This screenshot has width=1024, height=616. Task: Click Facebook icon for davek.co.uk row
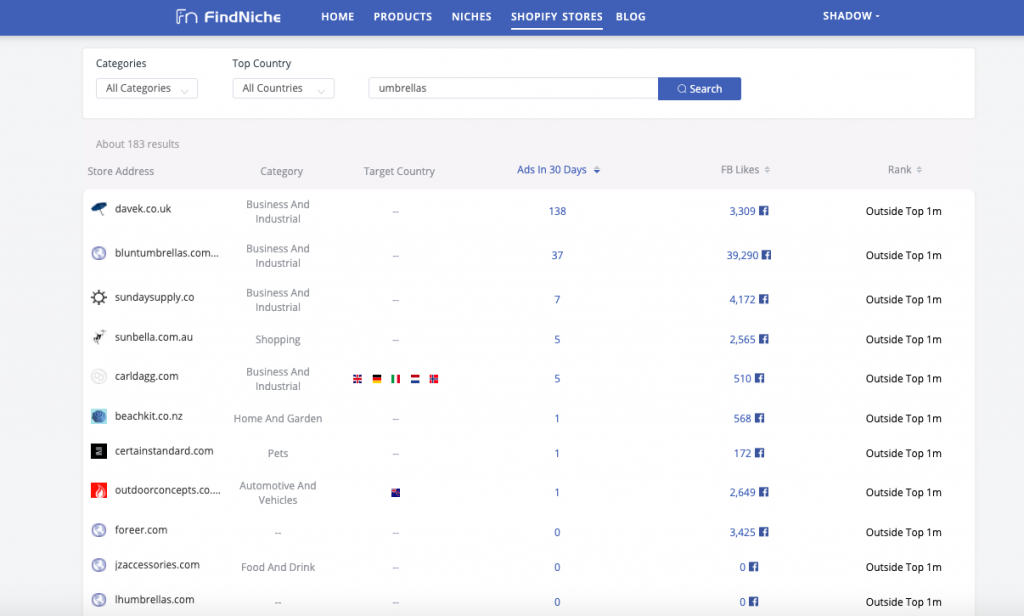[763, 210]
